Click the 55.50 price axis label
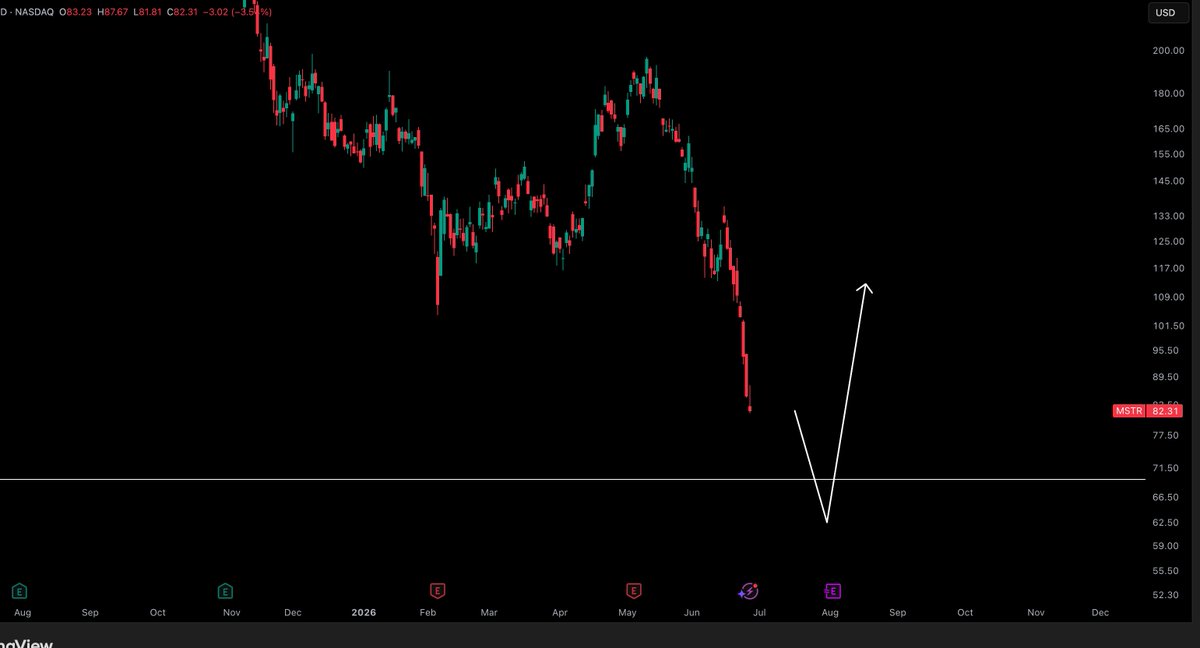Viewport: 1200px width, 648px height. (x=1166, y=571)
